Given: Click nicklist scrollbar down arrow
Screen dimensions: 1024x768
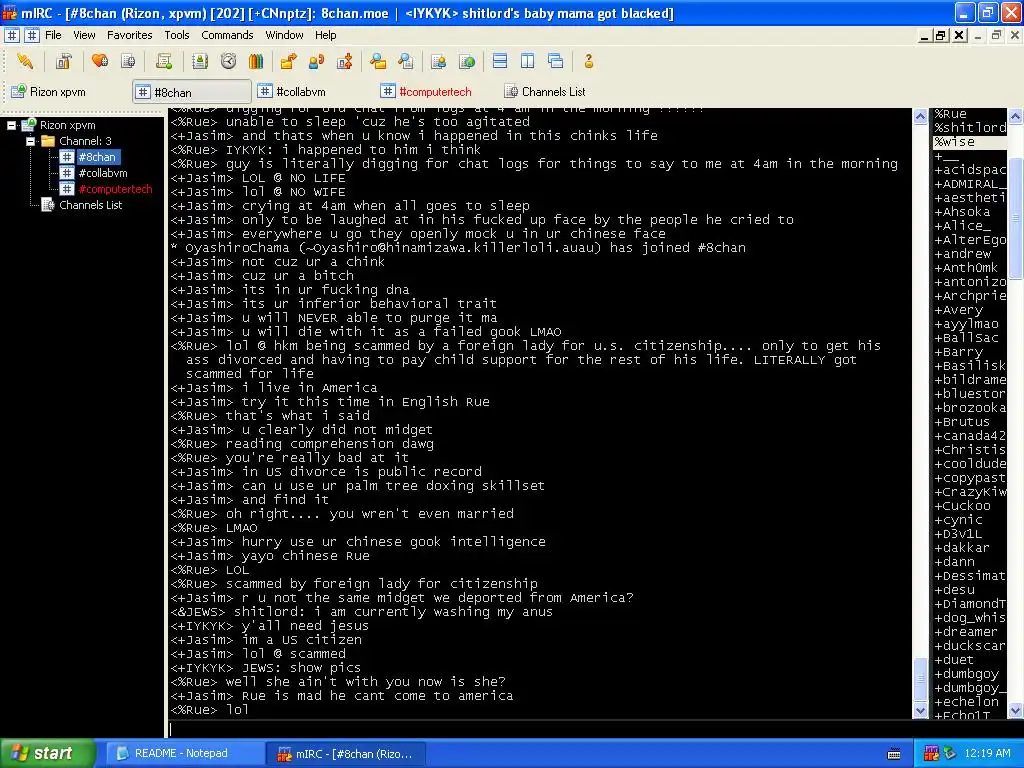Looking at the screenshot, I should coord(1016,711).
